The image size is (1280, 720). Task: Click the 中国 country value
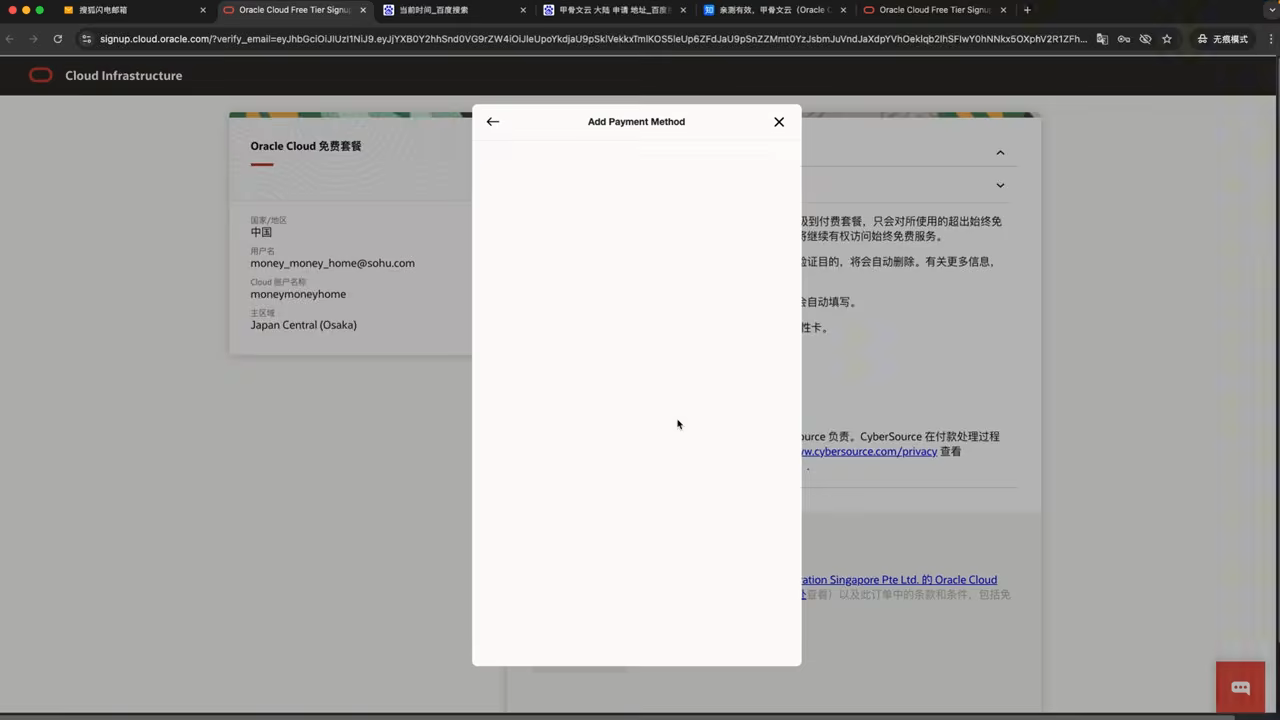pos(261,232)
